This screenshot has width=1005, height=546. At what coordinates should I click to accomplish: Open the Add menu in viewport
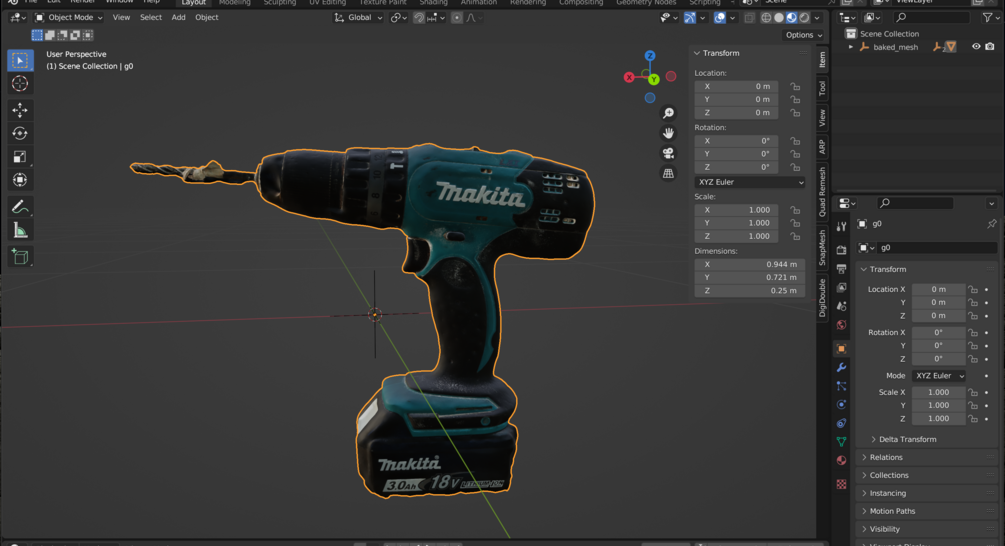(x=178, y=18)
